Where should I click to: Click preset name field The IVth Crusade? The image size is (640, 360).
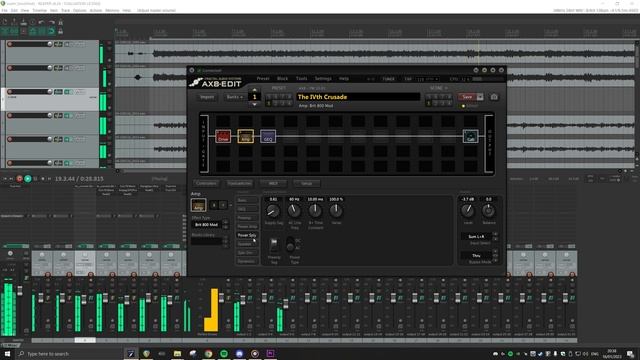click(358, 97)
